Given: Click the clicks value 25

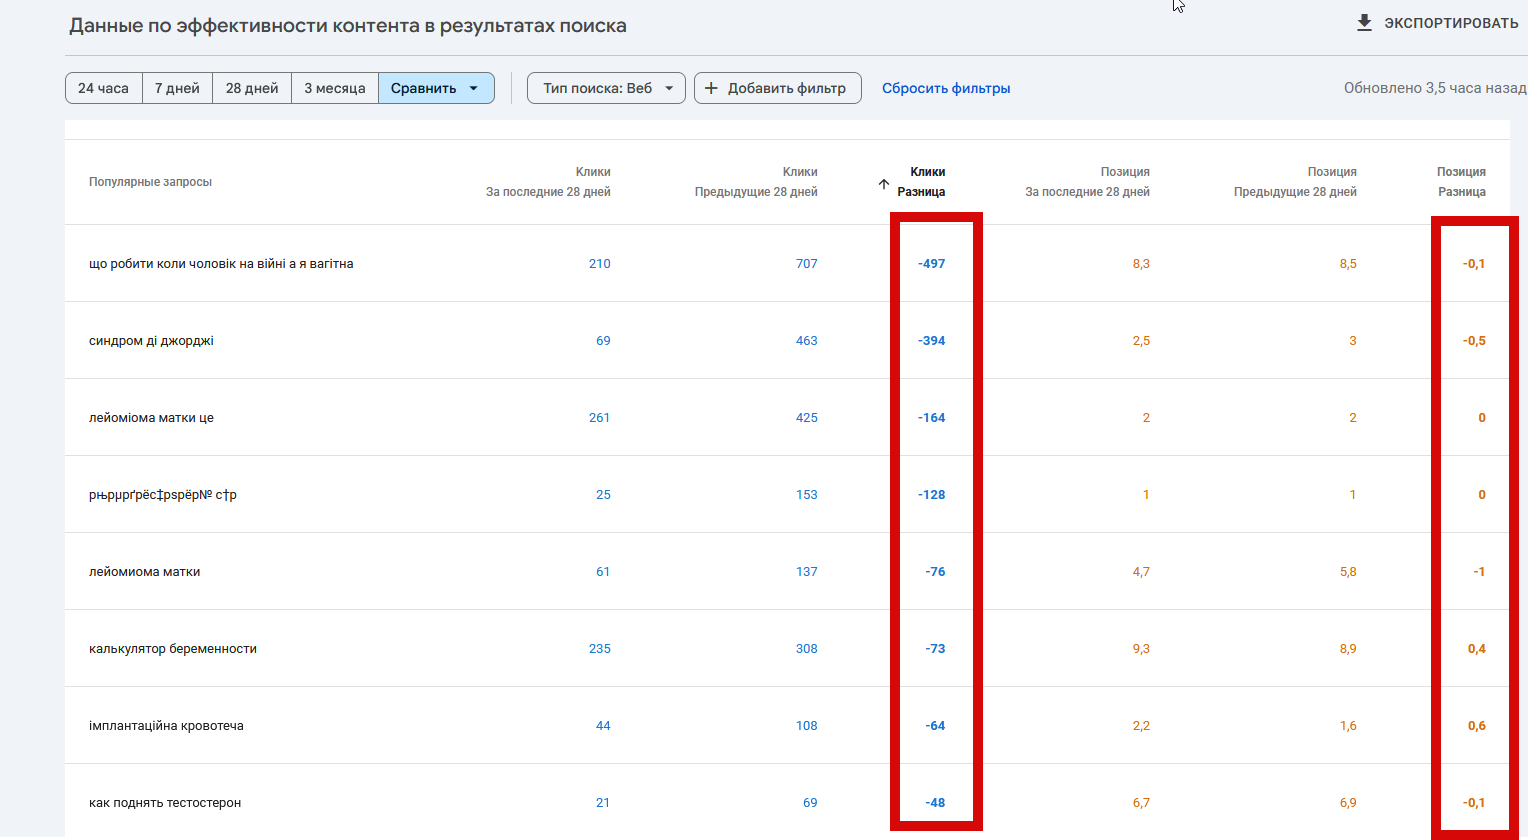Looking at the screenshot, I should (x=603, y=495).
